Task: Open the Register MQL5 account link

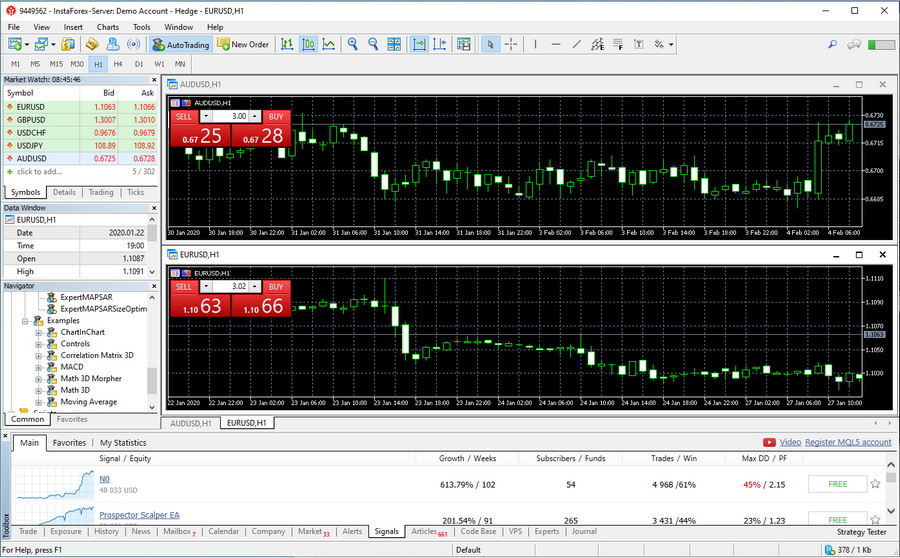Action: point(848,442)
